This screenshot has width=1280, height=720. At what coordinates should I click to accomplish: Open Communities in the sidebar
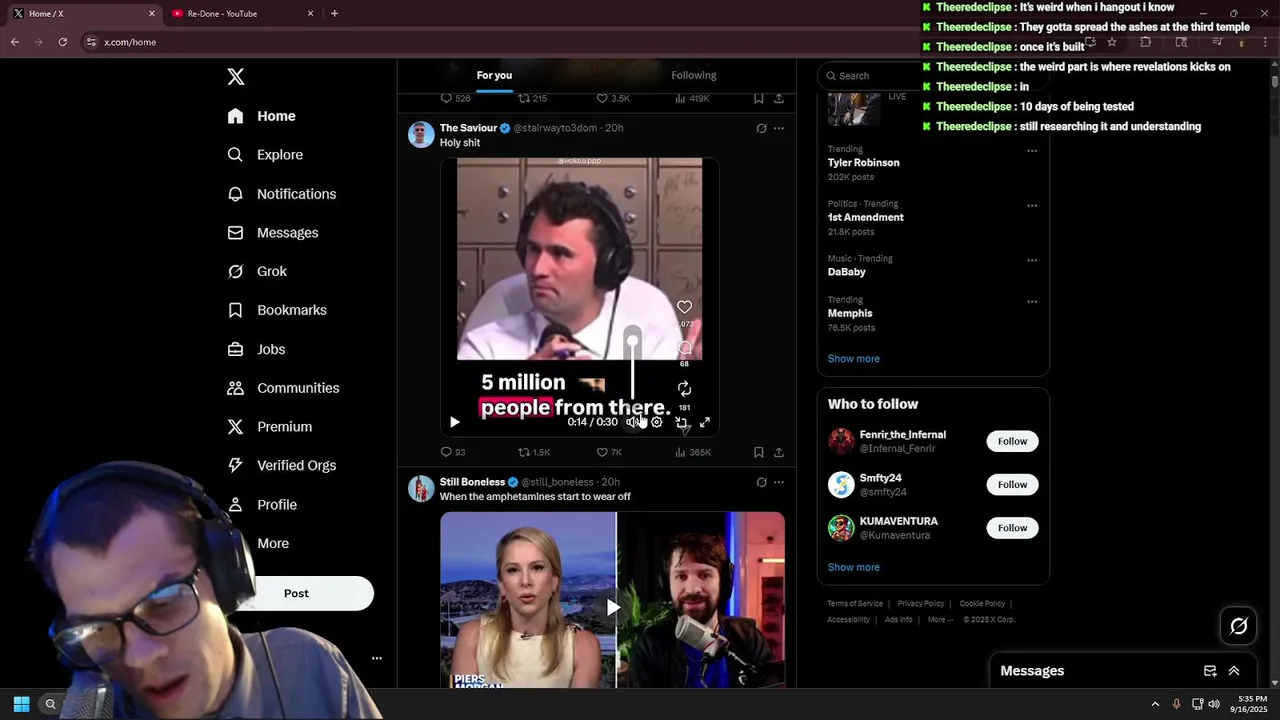coord(283,388)
